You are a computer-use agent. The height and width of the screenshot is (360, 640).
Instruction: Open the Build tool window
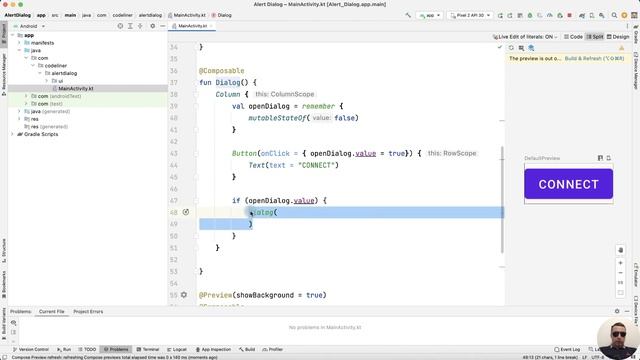(247, 349)
